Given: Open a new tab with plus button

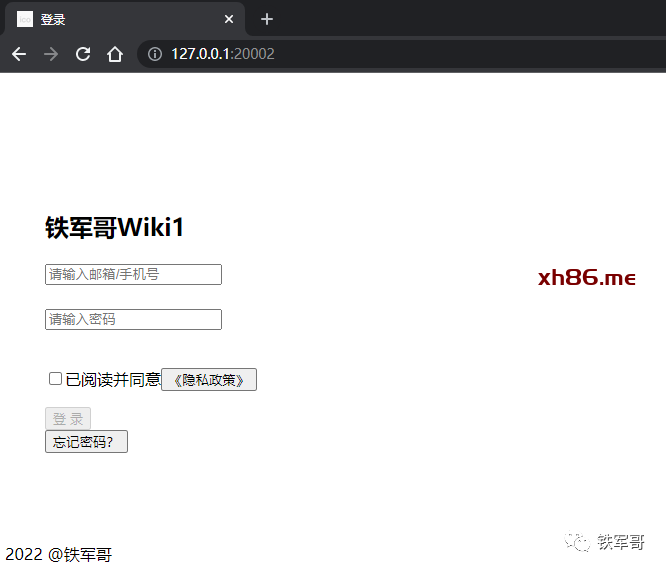Looking at the screenshot, I should 267,19.
